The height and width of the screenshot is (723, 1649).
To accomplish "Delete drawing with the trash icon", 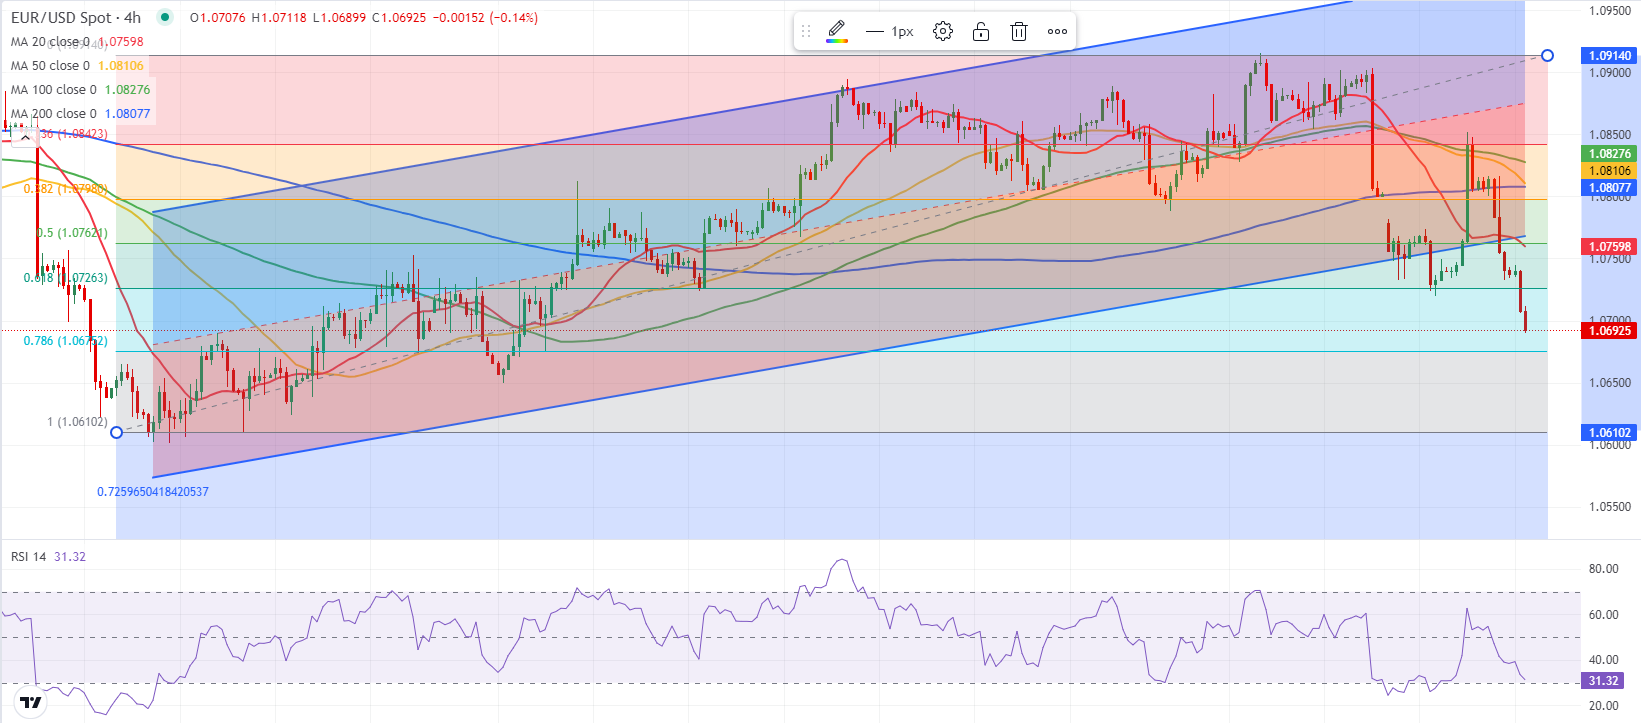I will (x=1019, y=31).
